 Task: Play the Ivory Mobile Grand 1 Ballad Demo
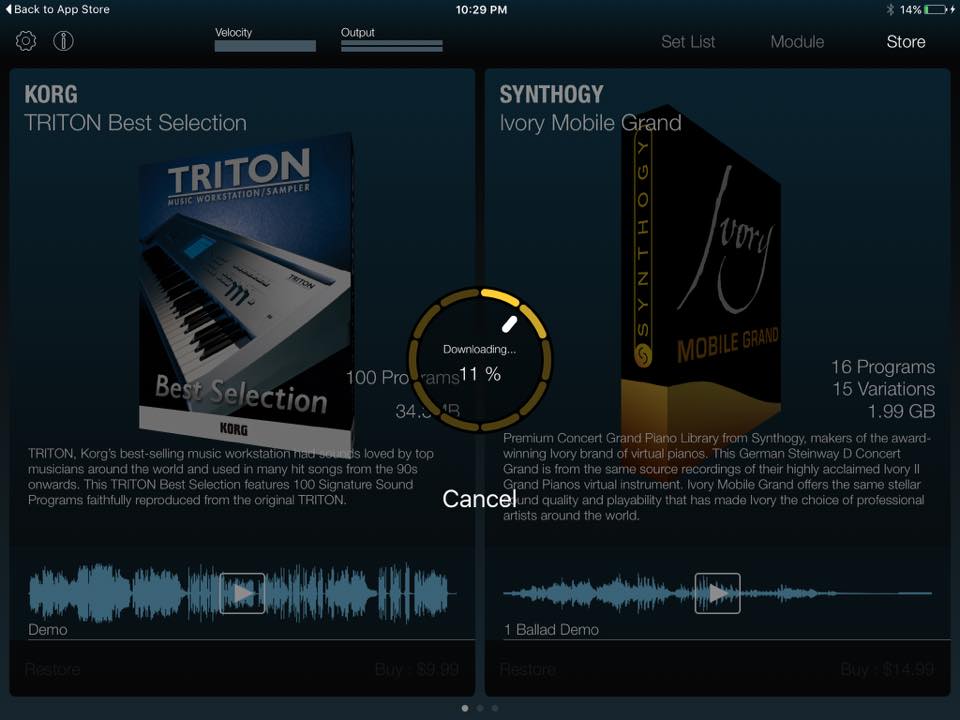pyautogui.click(x=717, y=590)
